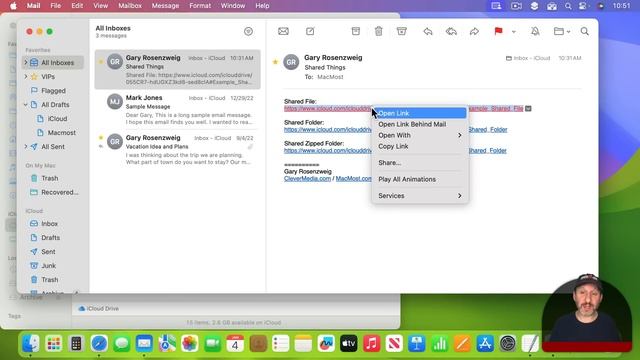The height and width of the screenshot is (360, 640).
Task: Choose Share... in context menu
Action: coord(420,162)
